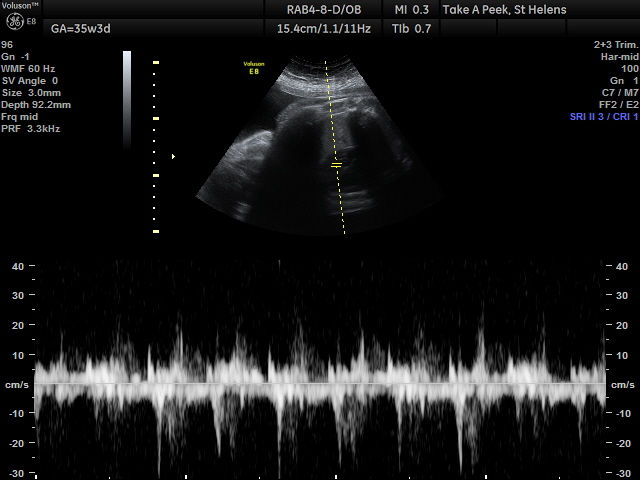Click the top depth scale tick marker
This screenshot has height=480, width=640.
(x=156, y=62)
